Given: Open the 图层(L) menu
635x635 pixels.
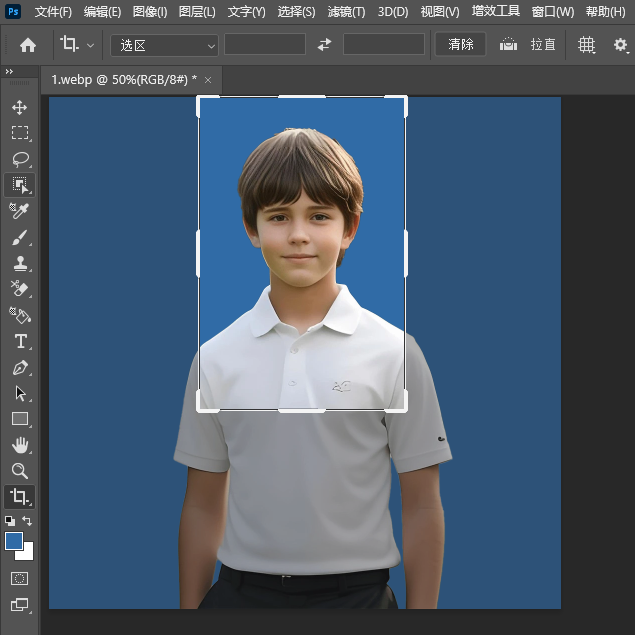Looking at the screenshot, I should pyautogui.click(x=198, y=12).
